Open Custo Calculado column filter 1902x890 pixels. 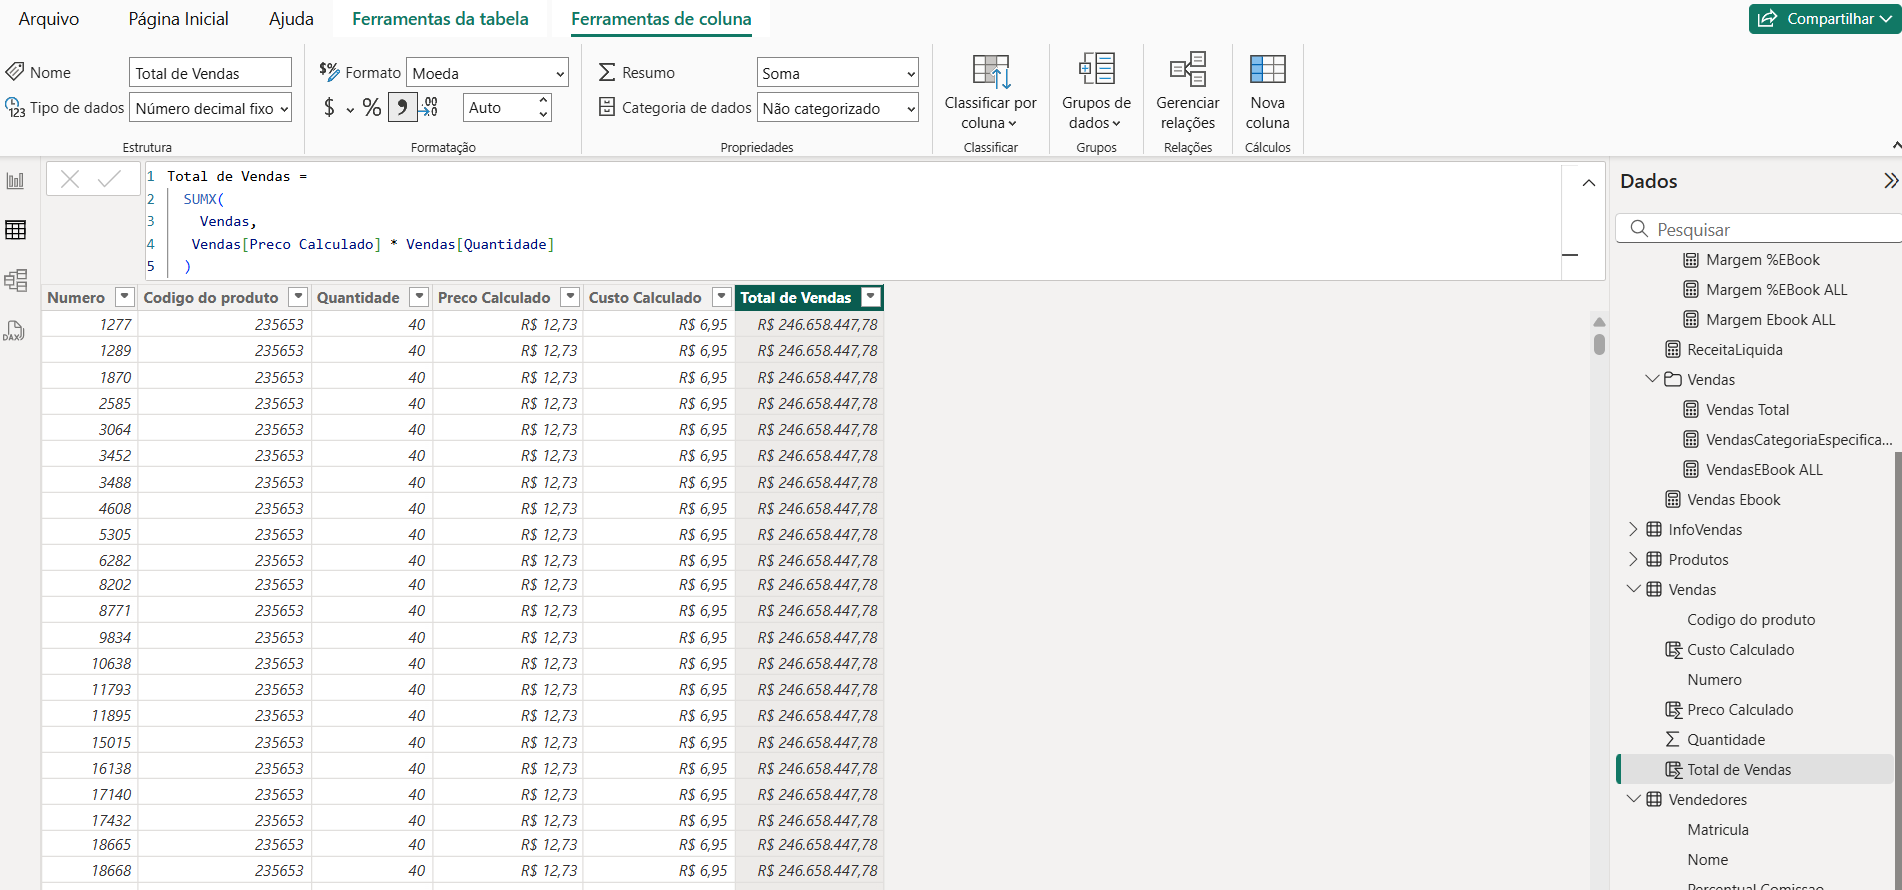tap(722, 297)
